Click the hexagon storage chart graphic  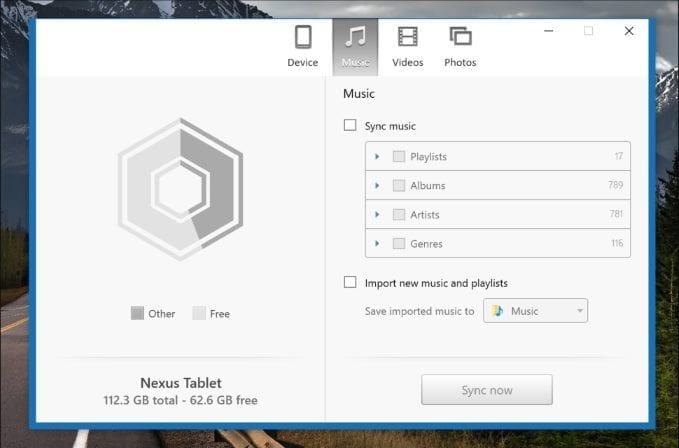pyautogui.click(x=180, y=189)
